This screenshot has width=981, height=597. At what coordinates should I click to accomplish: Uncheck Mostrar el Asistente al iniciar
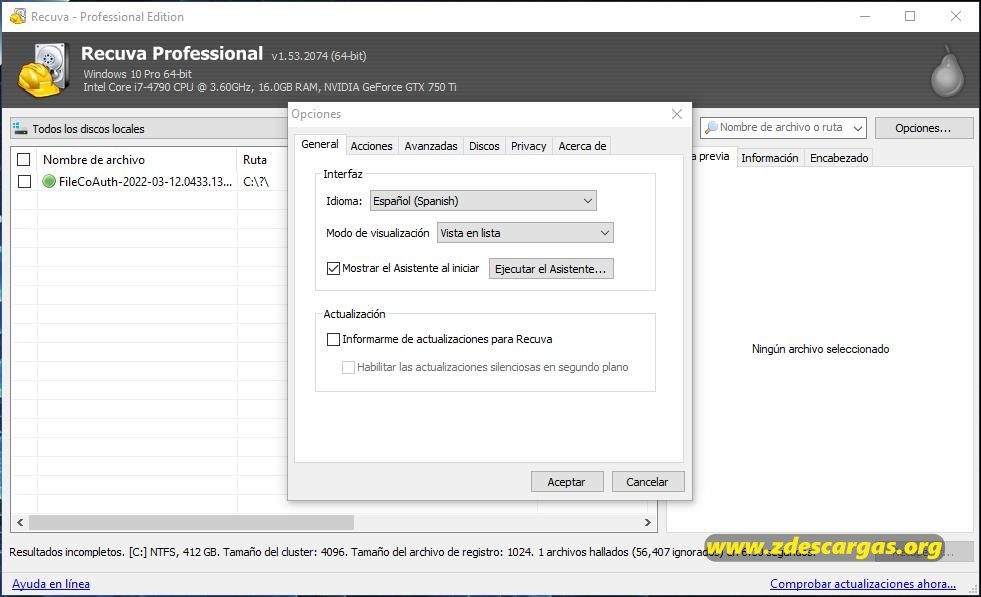(333, 268)
